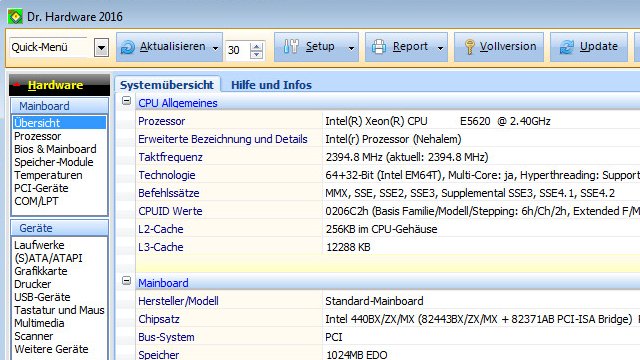Image resolution: width=640 pixels, height=360 pixels.
Task: Click the L2-Cache row label
Action: click(x=160, y=229)
